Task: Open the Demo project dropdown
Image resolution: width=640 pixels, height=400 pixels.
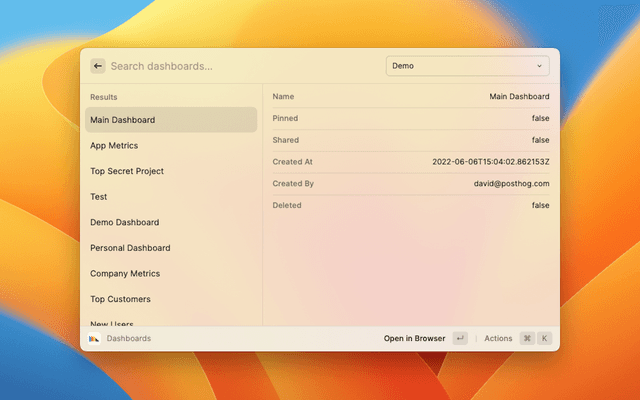Action: 467,66
